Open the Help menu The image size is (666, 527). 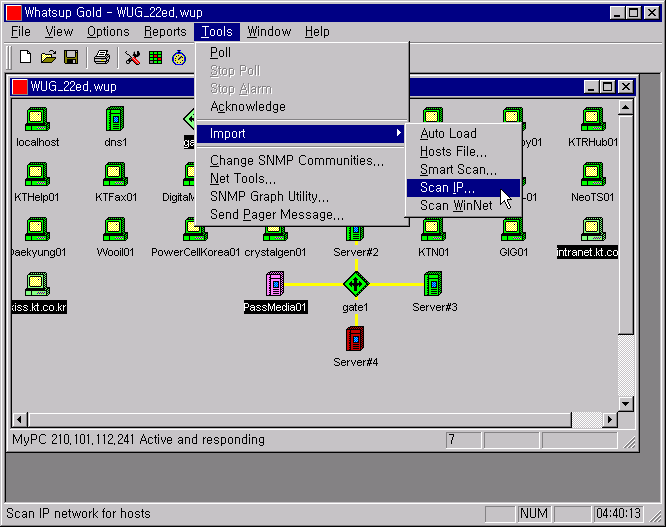point(317,32)
